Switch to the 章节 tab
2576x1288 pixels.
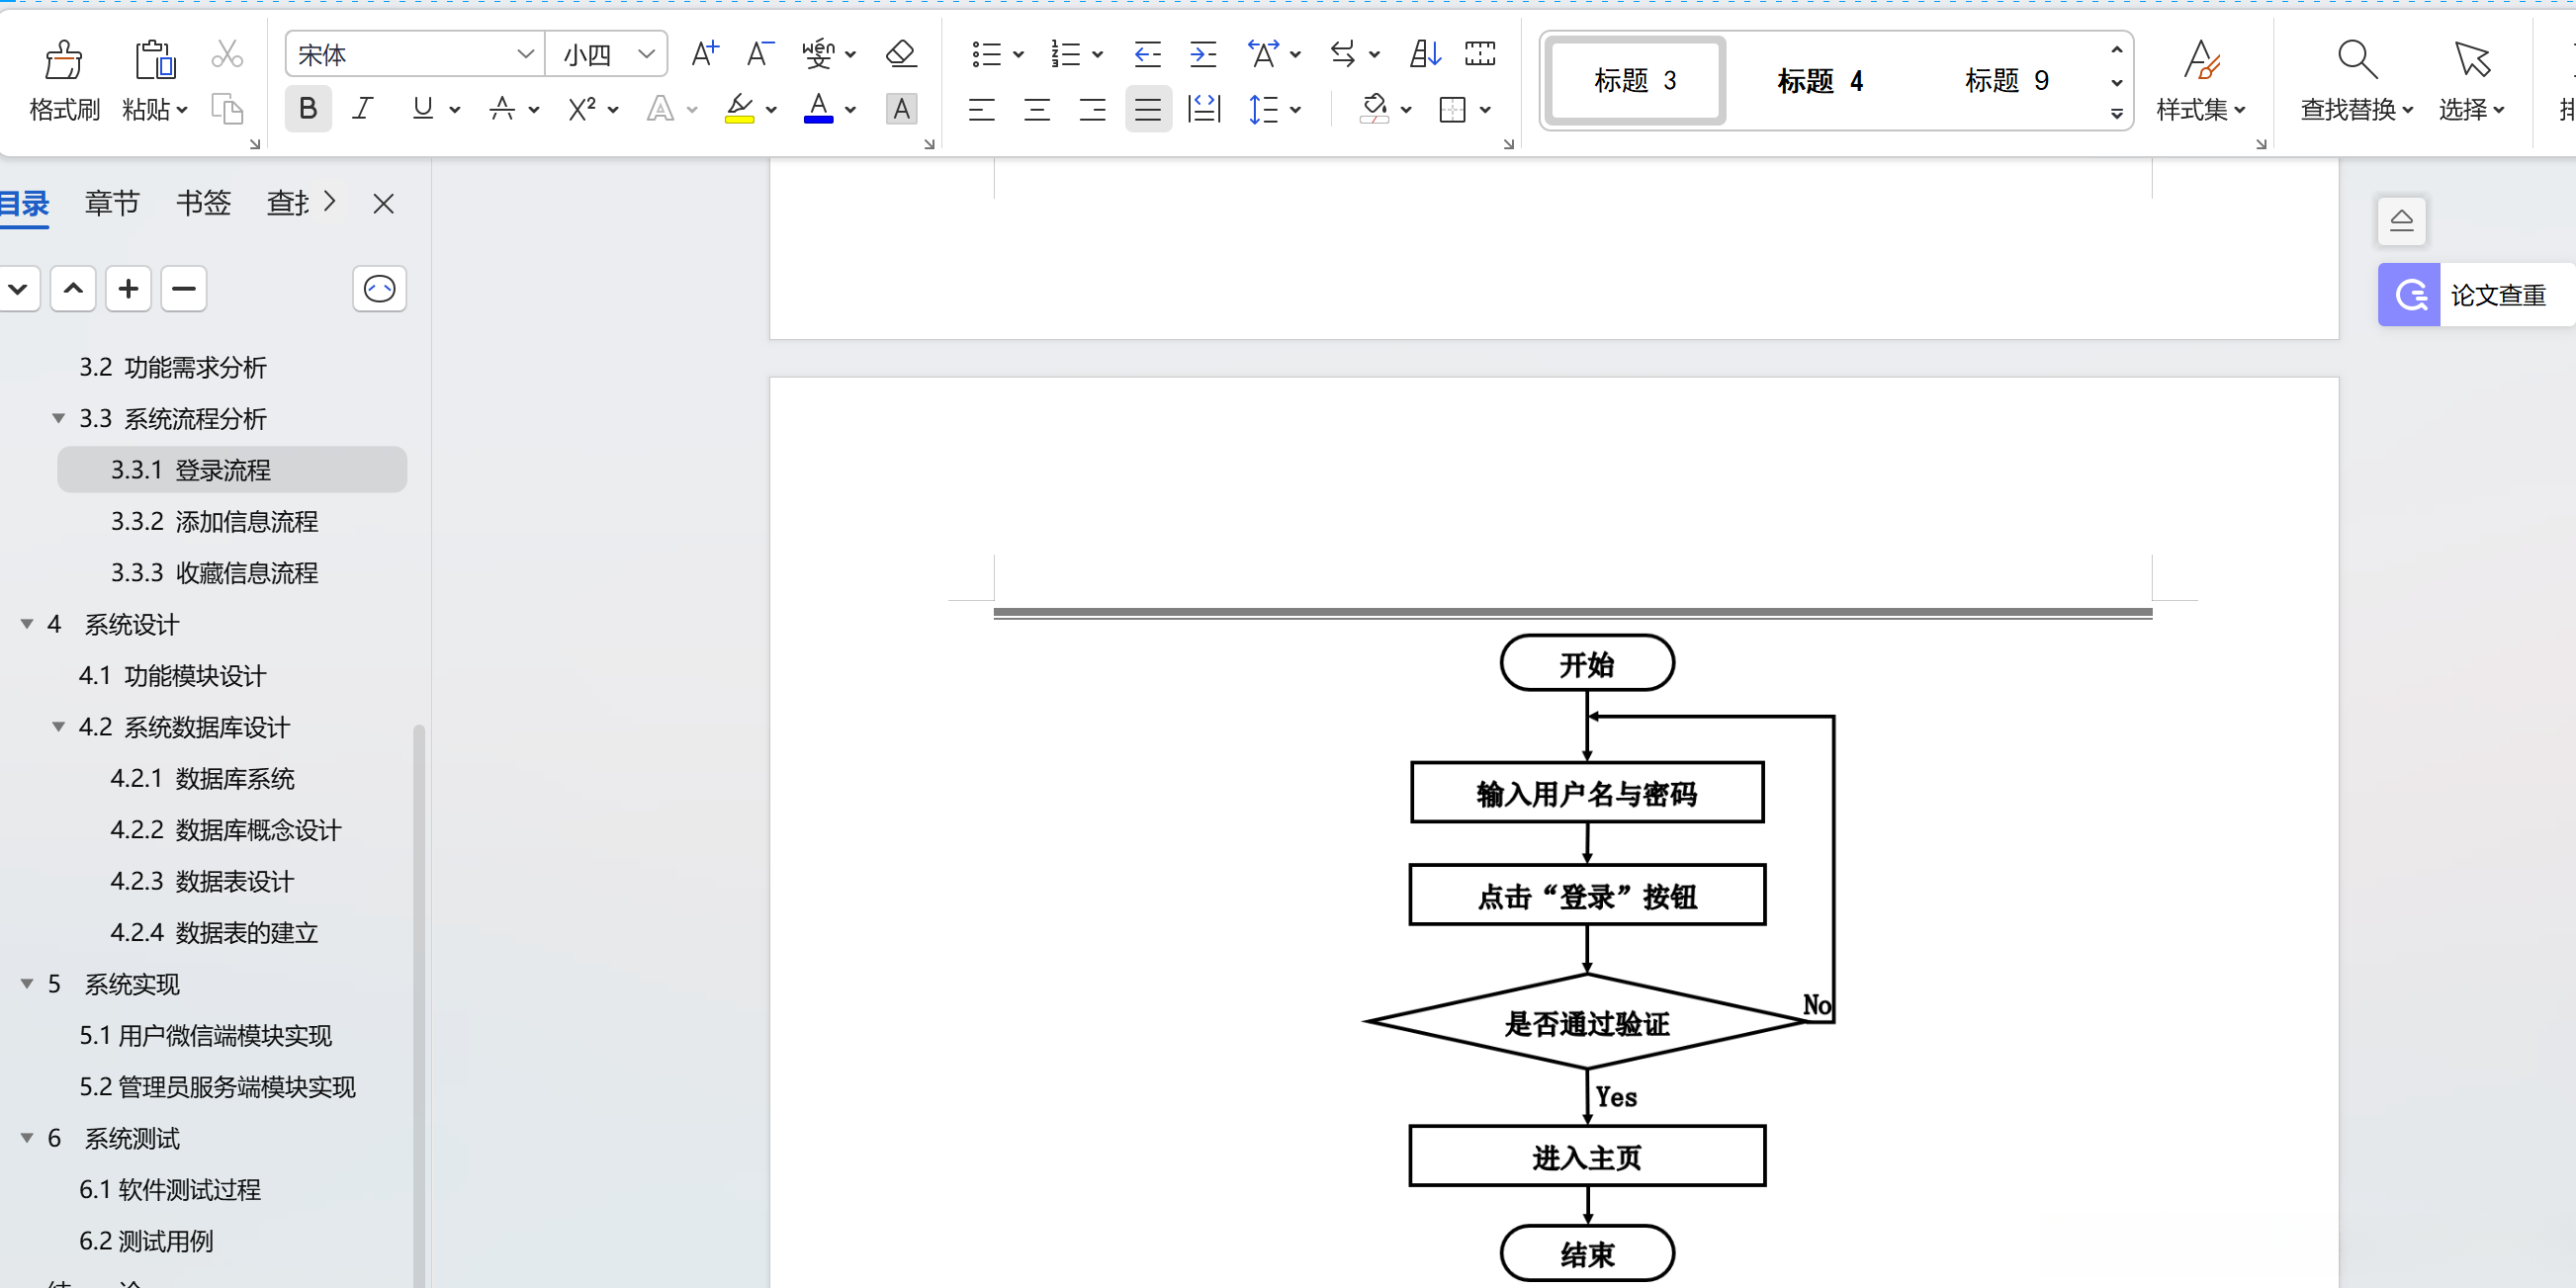(x=111, y=203)
